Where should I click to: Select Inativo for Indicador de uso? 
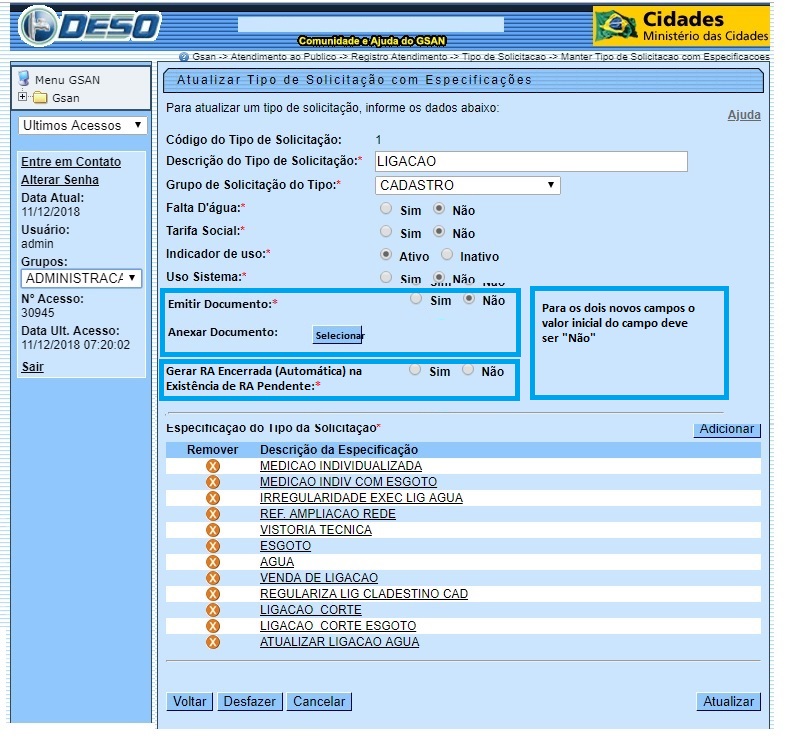click(447, 256)
